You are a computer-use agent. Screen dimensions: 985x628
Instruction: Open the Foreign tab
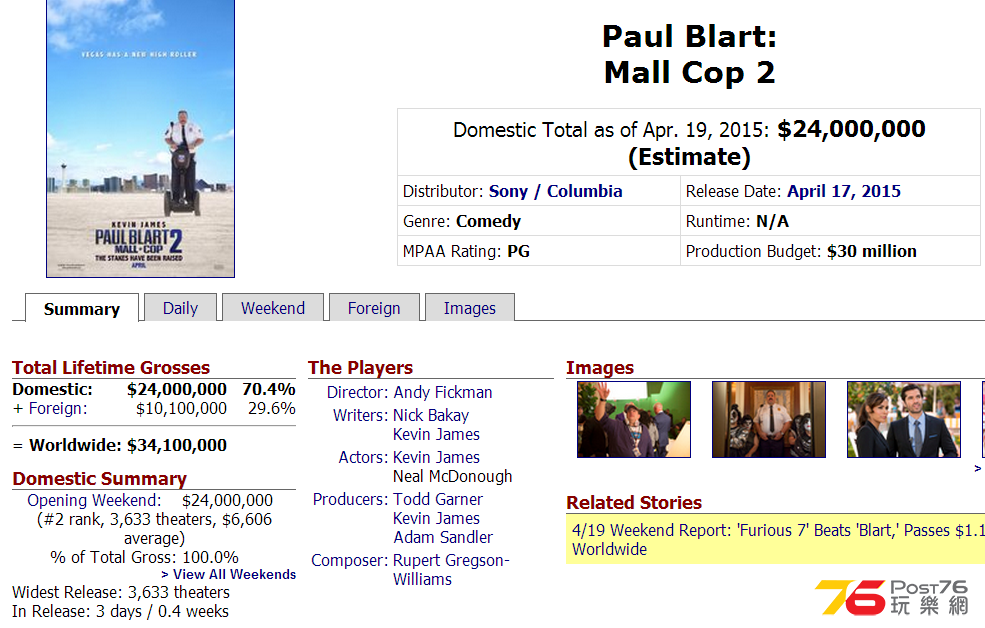[x=374, y=308]
